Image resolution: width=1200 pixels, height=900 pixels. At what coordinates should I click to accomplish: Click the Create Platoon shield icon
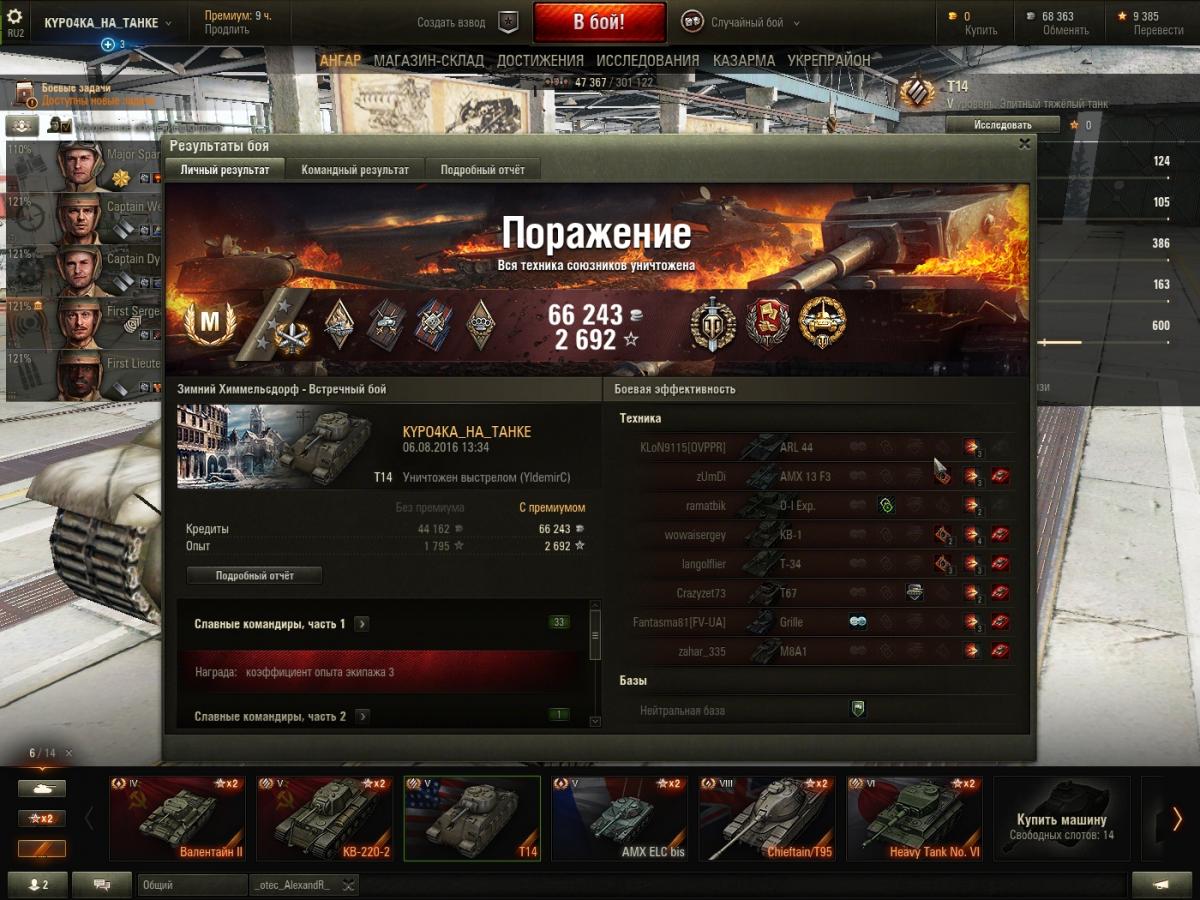point(508,22)
